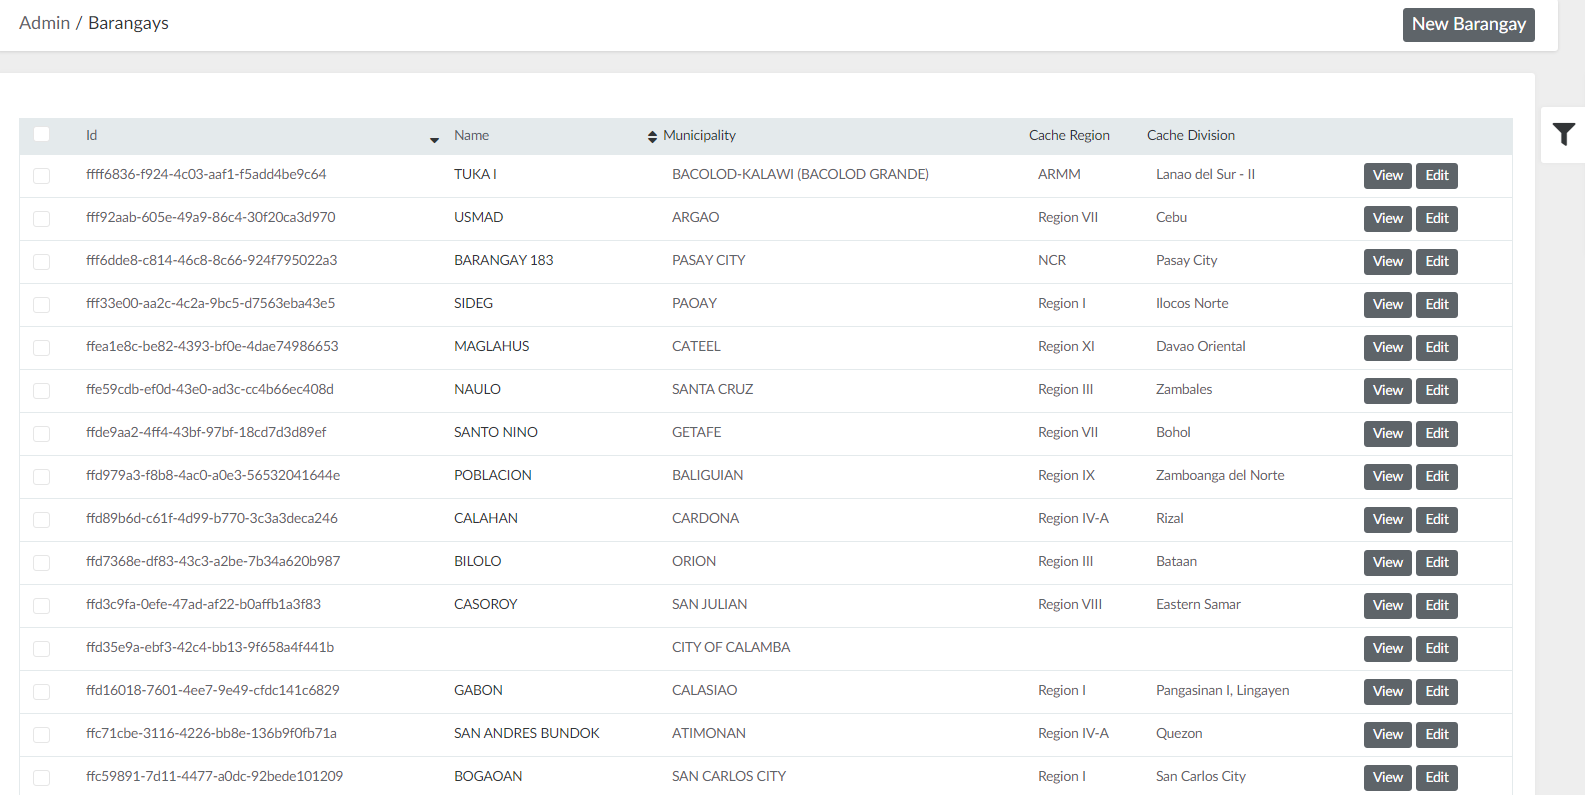The height and width of the screenshot is (795, 1585).
Task: View SANTO NINO barangay
Action: tap(1387, 434)
